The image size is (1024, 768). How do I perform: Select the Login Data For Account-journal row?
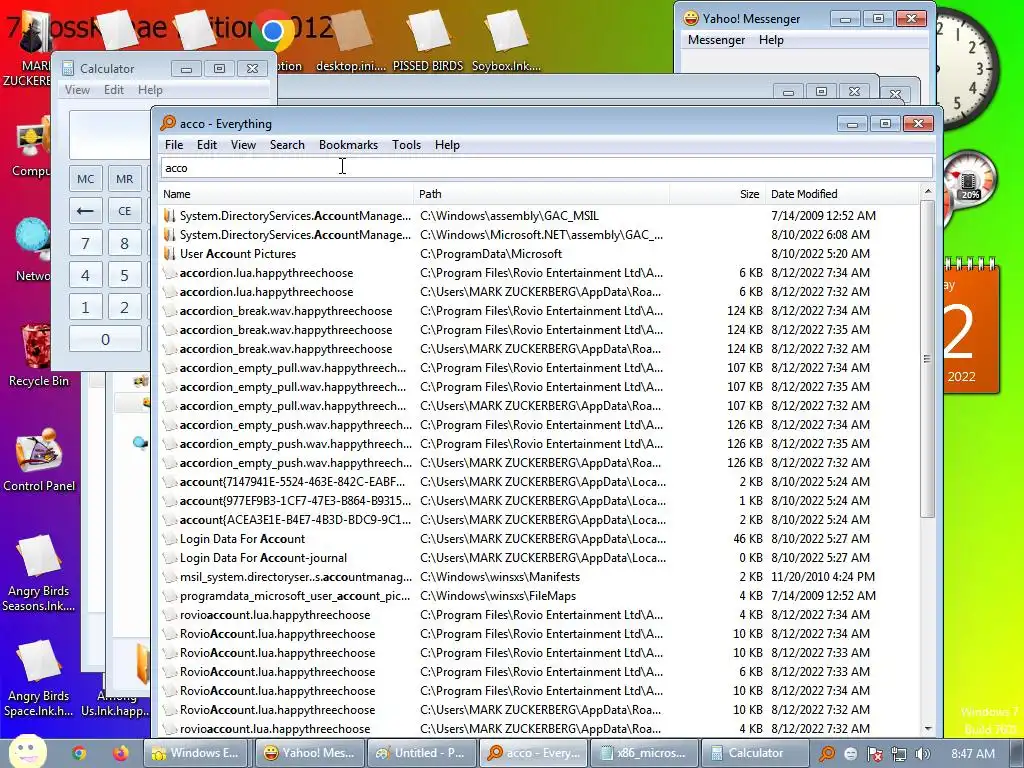click(539, 558)
